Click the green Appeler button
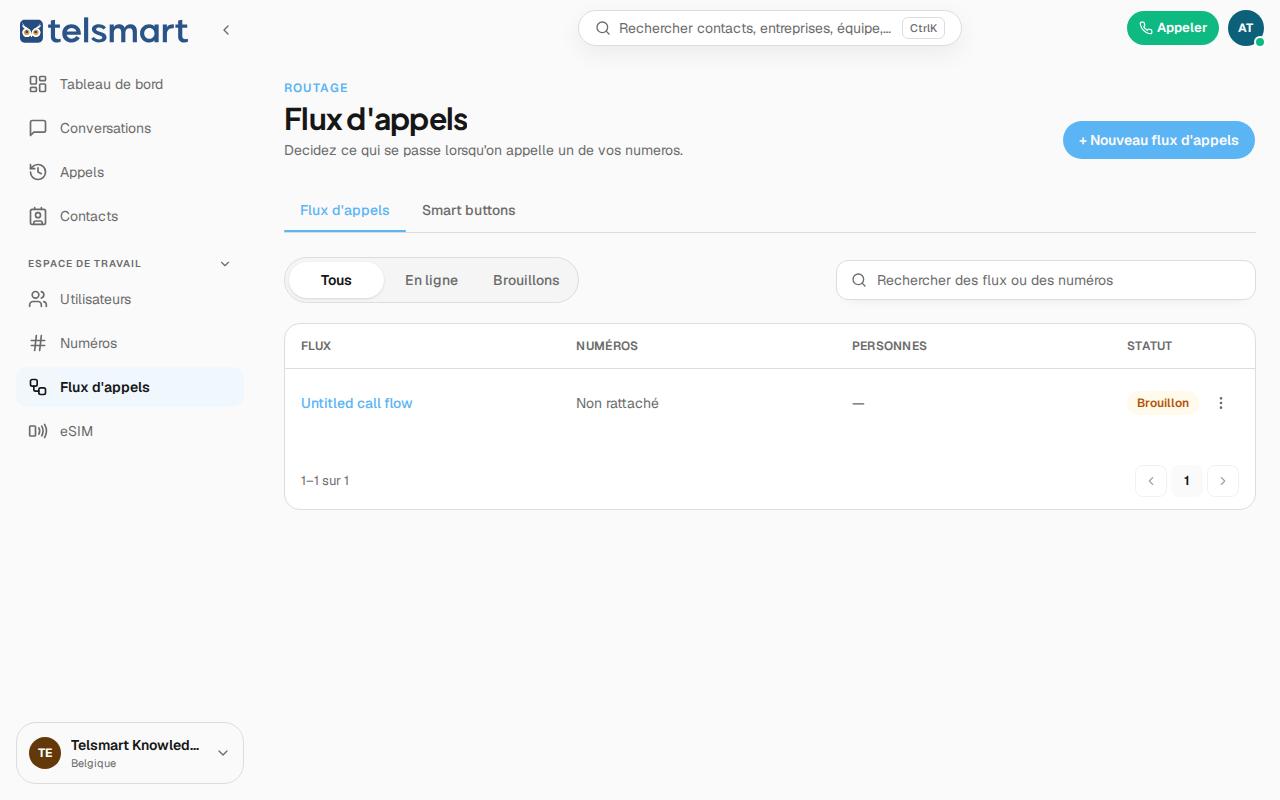1280x800 pixels. (1173, 28)
